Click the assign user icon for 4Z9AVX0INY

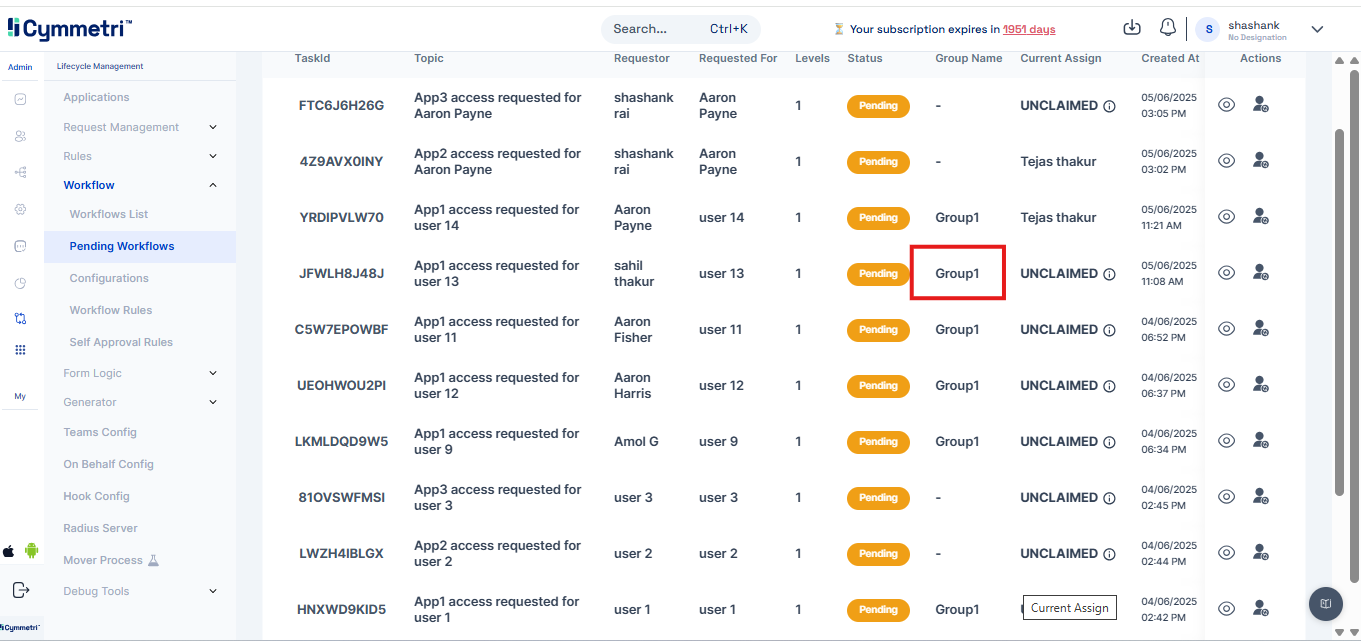[x=1260, y=161]
